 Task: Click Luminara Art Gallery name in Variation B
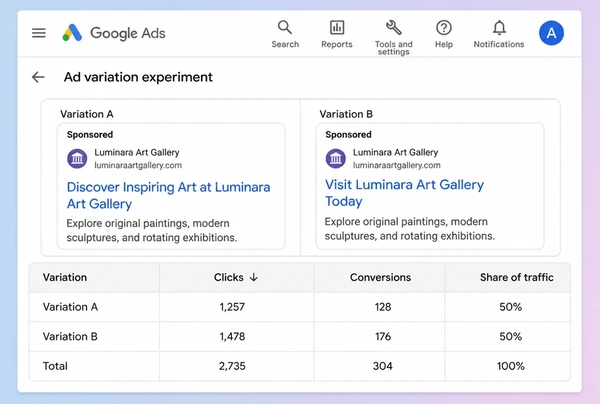(x=395, y=152)
